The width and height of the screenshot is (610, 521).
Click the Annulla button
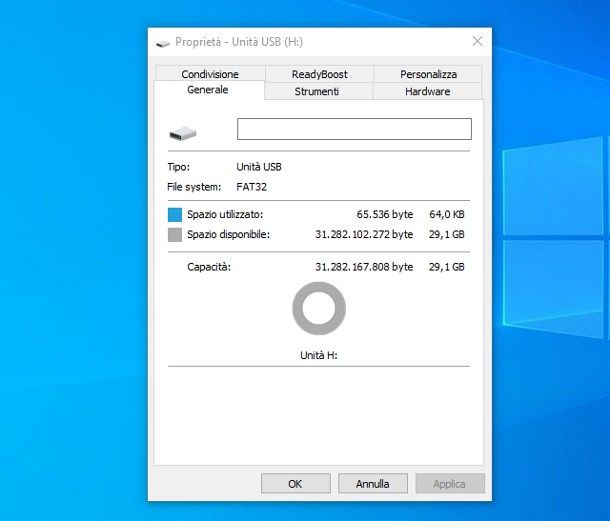pyautogui.click(x=373, y=484)
